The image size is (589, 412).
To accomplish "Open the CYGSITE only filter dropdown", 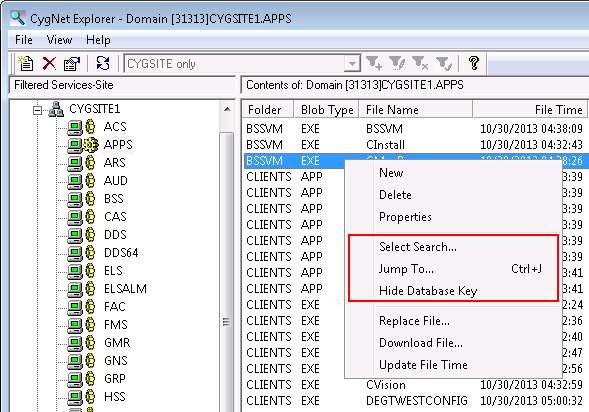I will pos(352,63).
